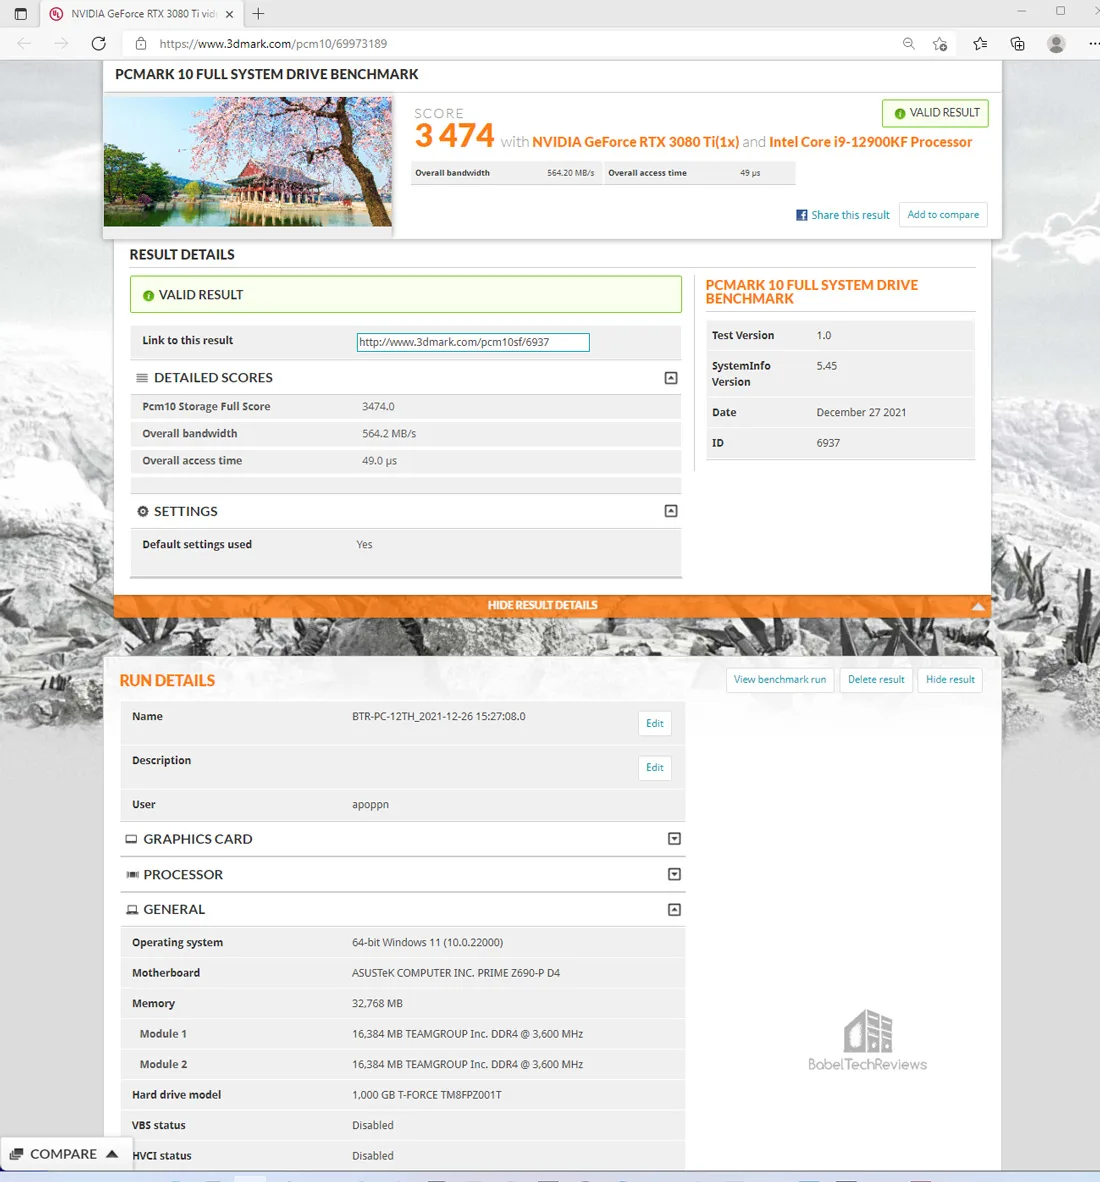Screen dimensions: 1100x1182
Task: Click the Detailed Scores list icon
Action: [142, 378]
